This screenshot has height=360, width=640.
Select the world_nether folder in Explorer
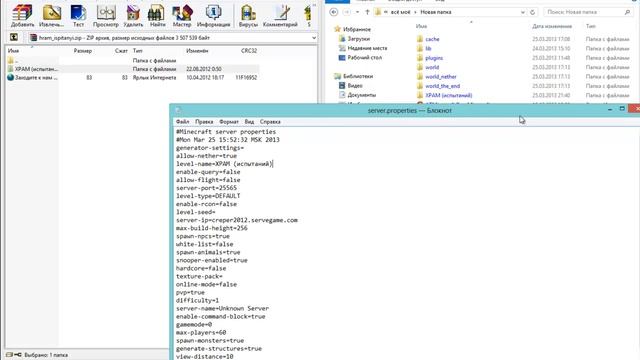[x=437, y=77]
